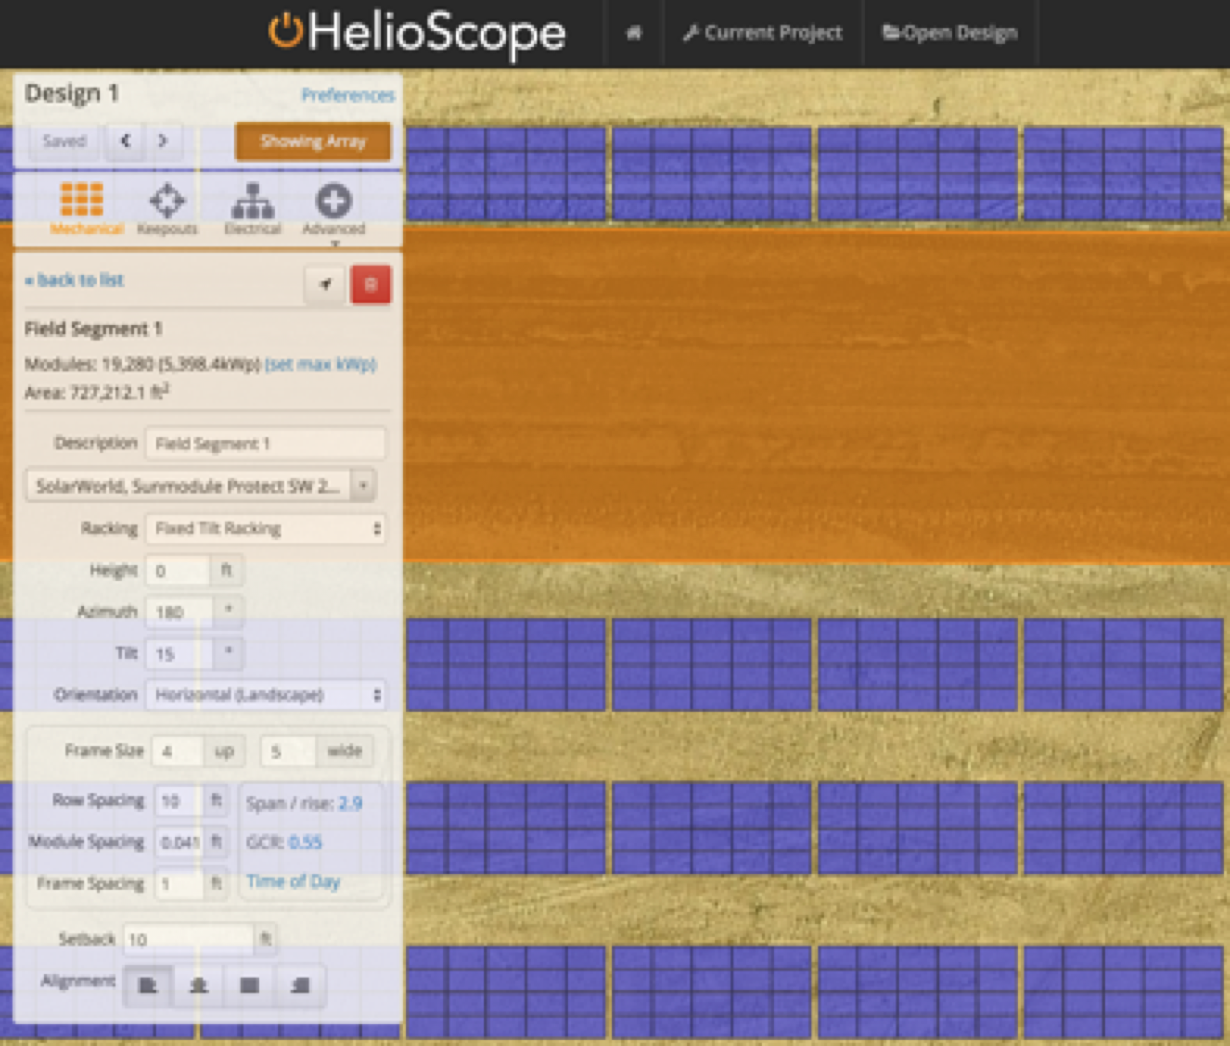Switch to the Electrical tab
The width and height of the screenshot is (1230, 1046).
point(252,208)
